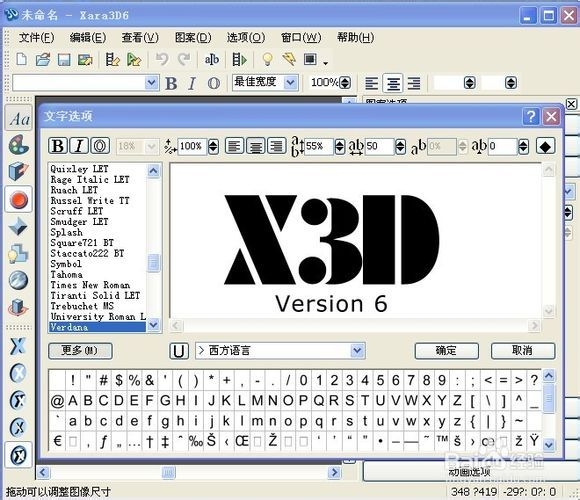Viewport: 580px width, 500px height.
Task: Click the bottom-most circled X sidebar icon
Action: tap(18, 455)
